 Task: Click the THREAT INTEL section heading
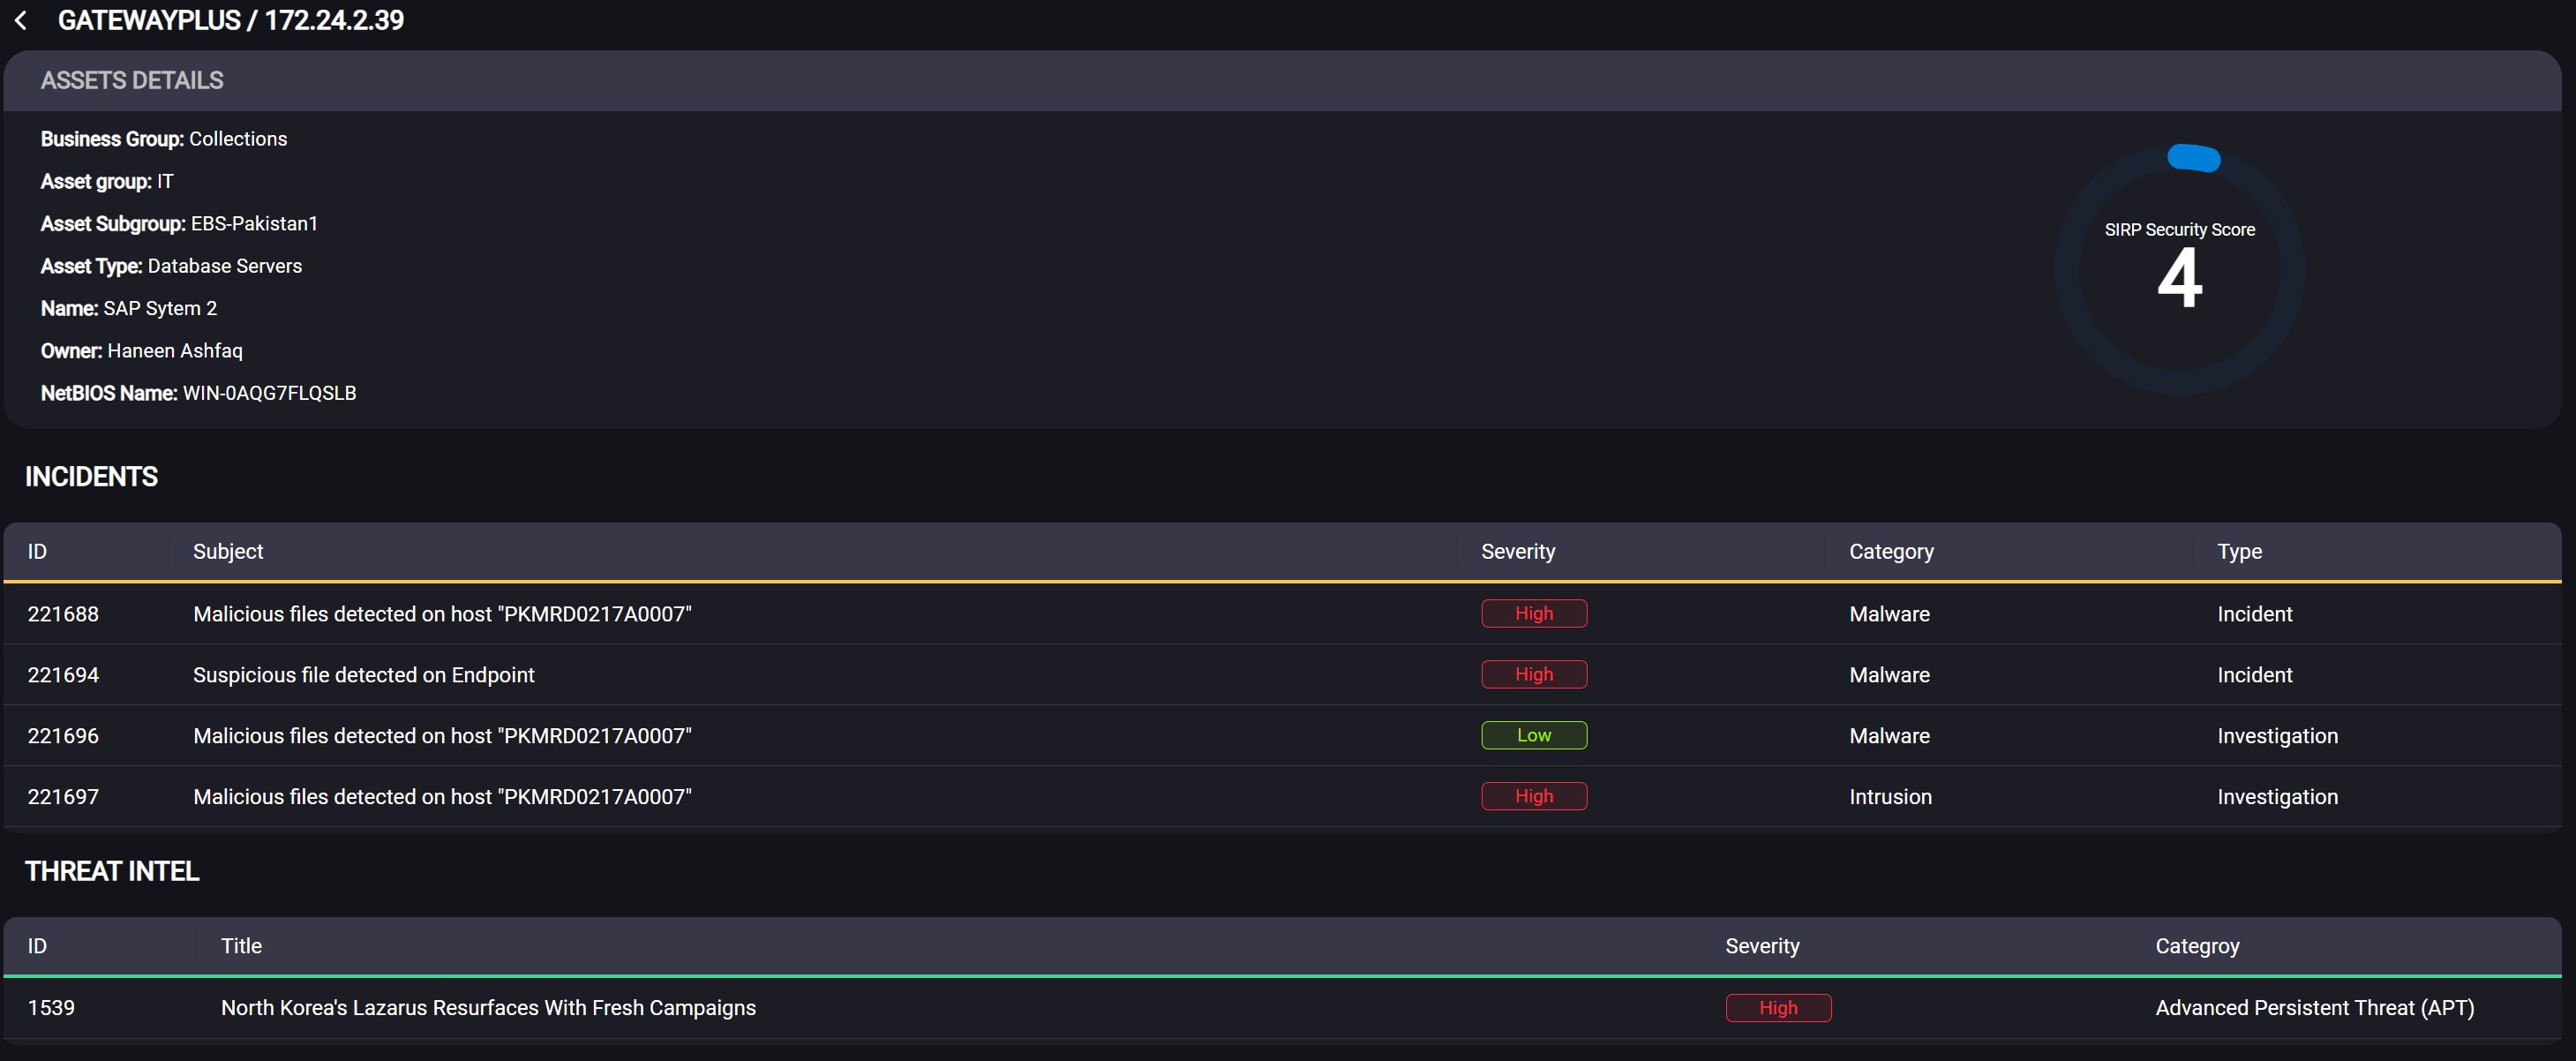(112, 872)
